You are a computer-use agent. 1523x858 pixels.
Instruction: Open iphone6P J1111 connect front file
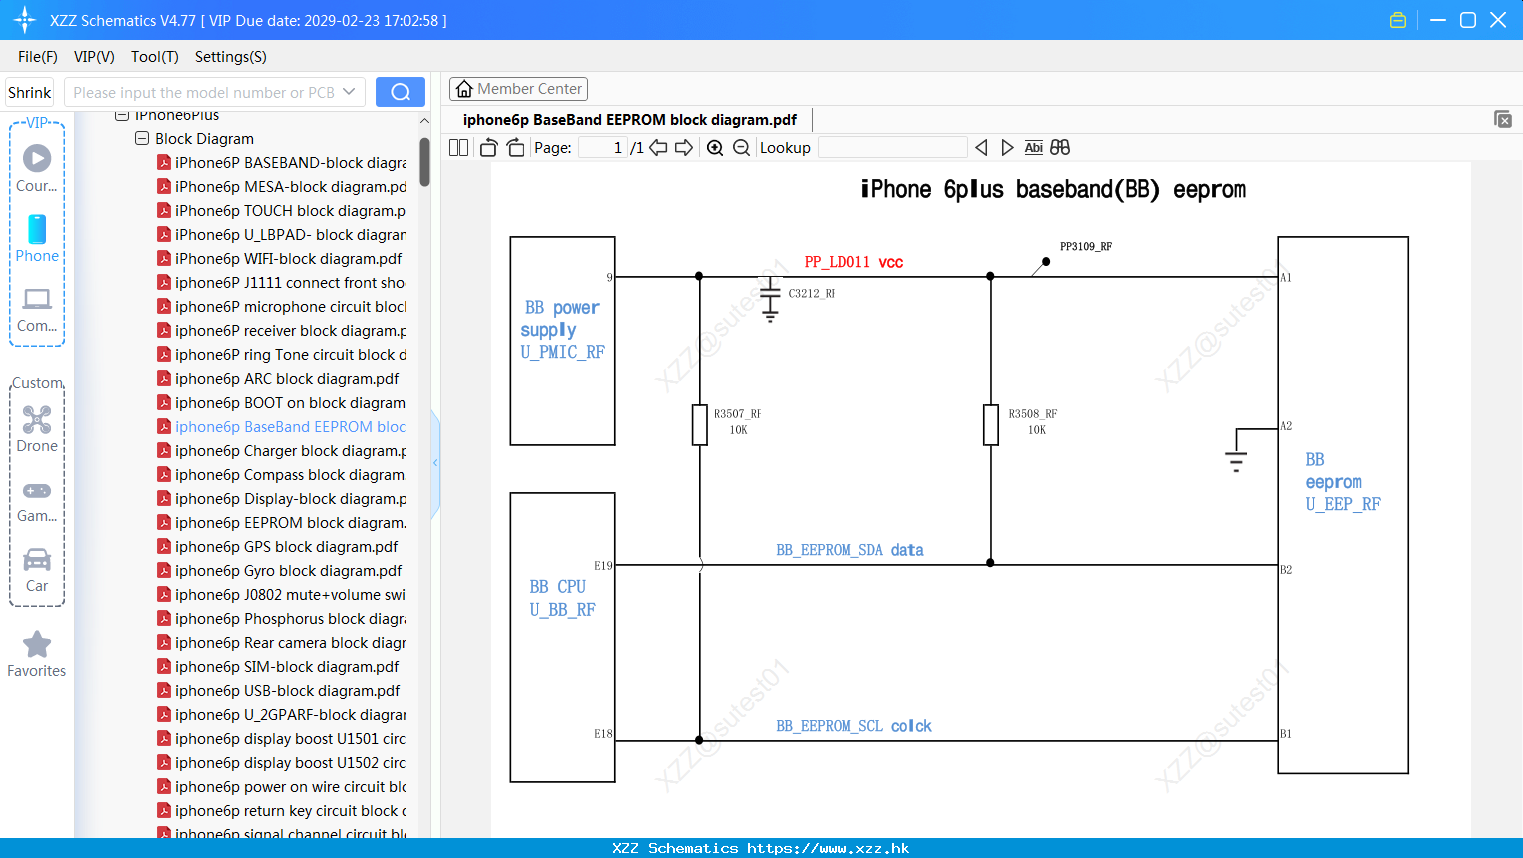[x=282, y=282]
